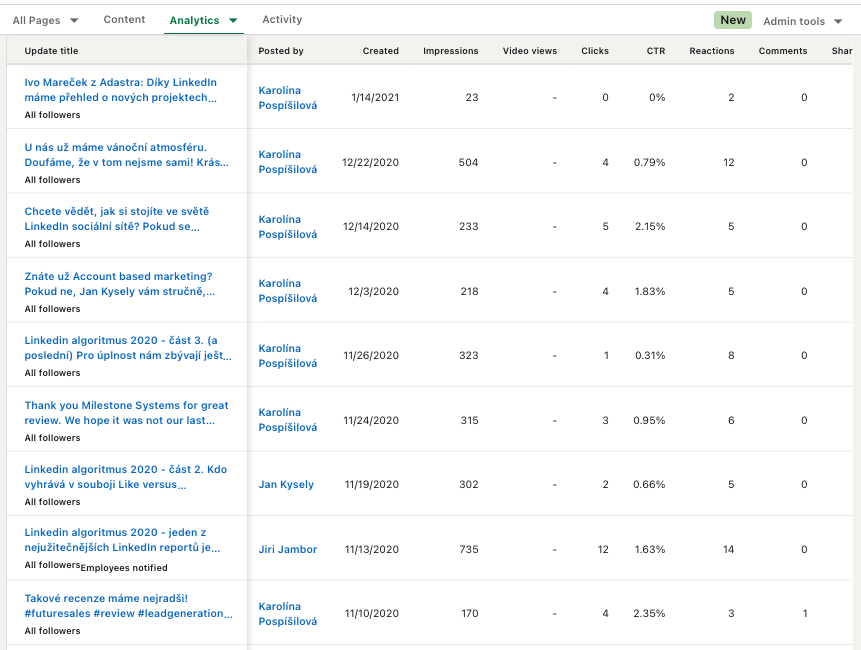
Task: Switch to the Activity tab
Action: (x=282, y=20)
